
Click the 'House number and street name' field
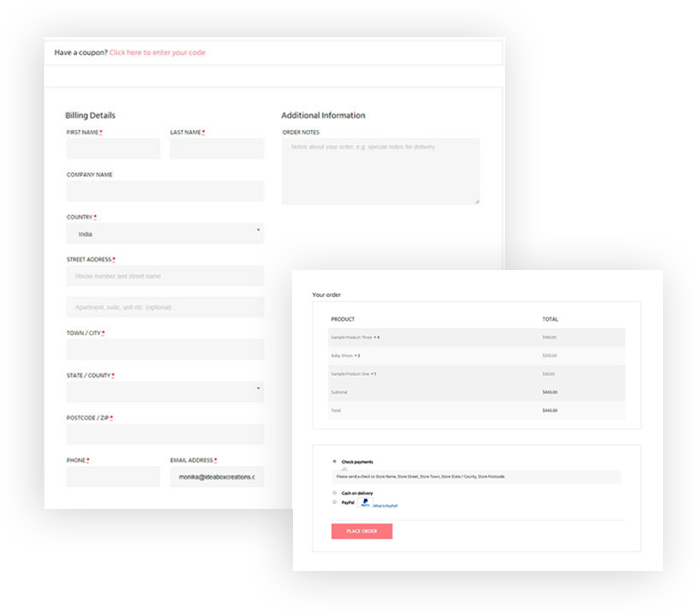[165, 276]
